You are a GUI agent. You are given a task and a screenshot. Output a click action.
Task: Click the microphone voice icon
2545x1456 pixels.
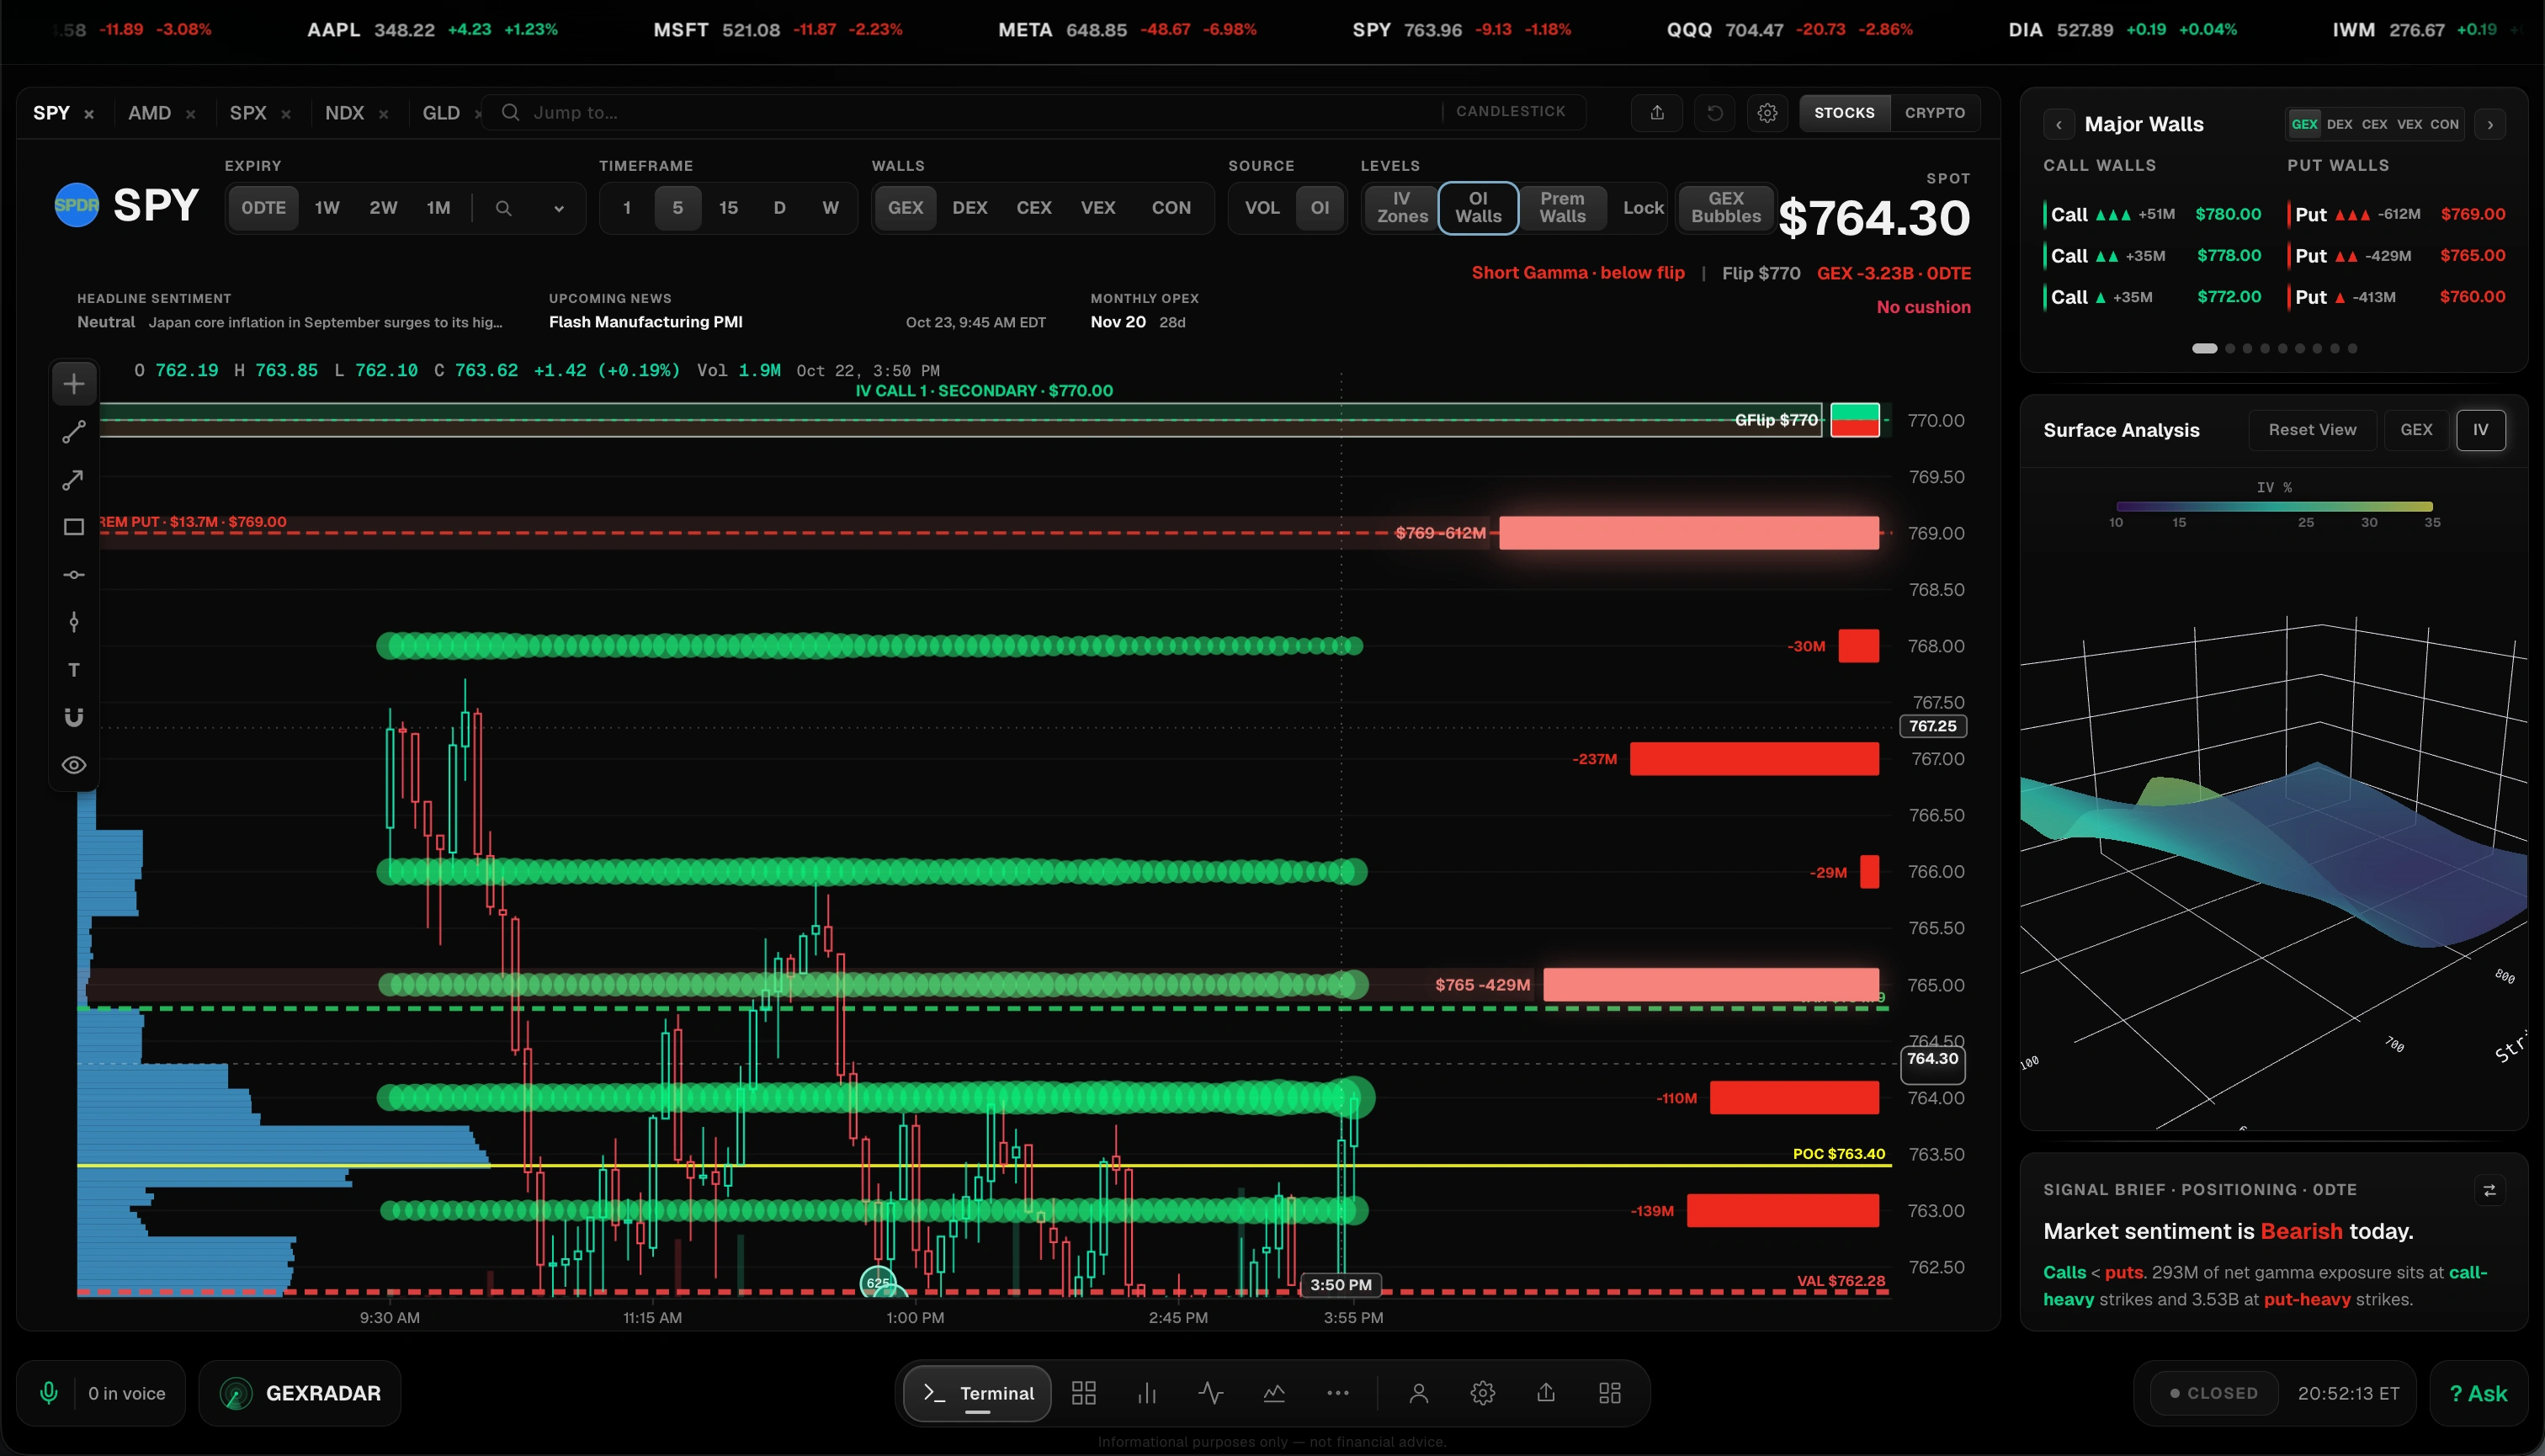point(48,1393)
